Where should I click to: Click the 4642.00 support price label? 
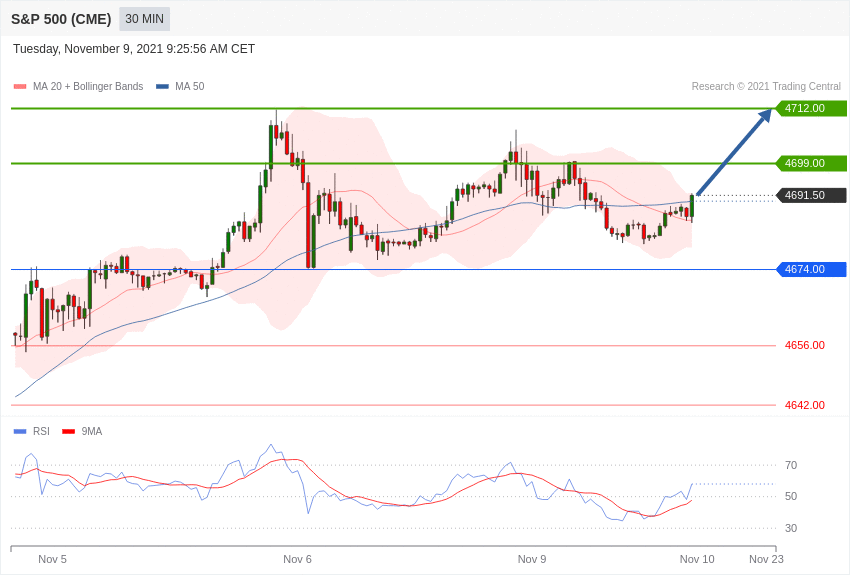tap(805, 405)
